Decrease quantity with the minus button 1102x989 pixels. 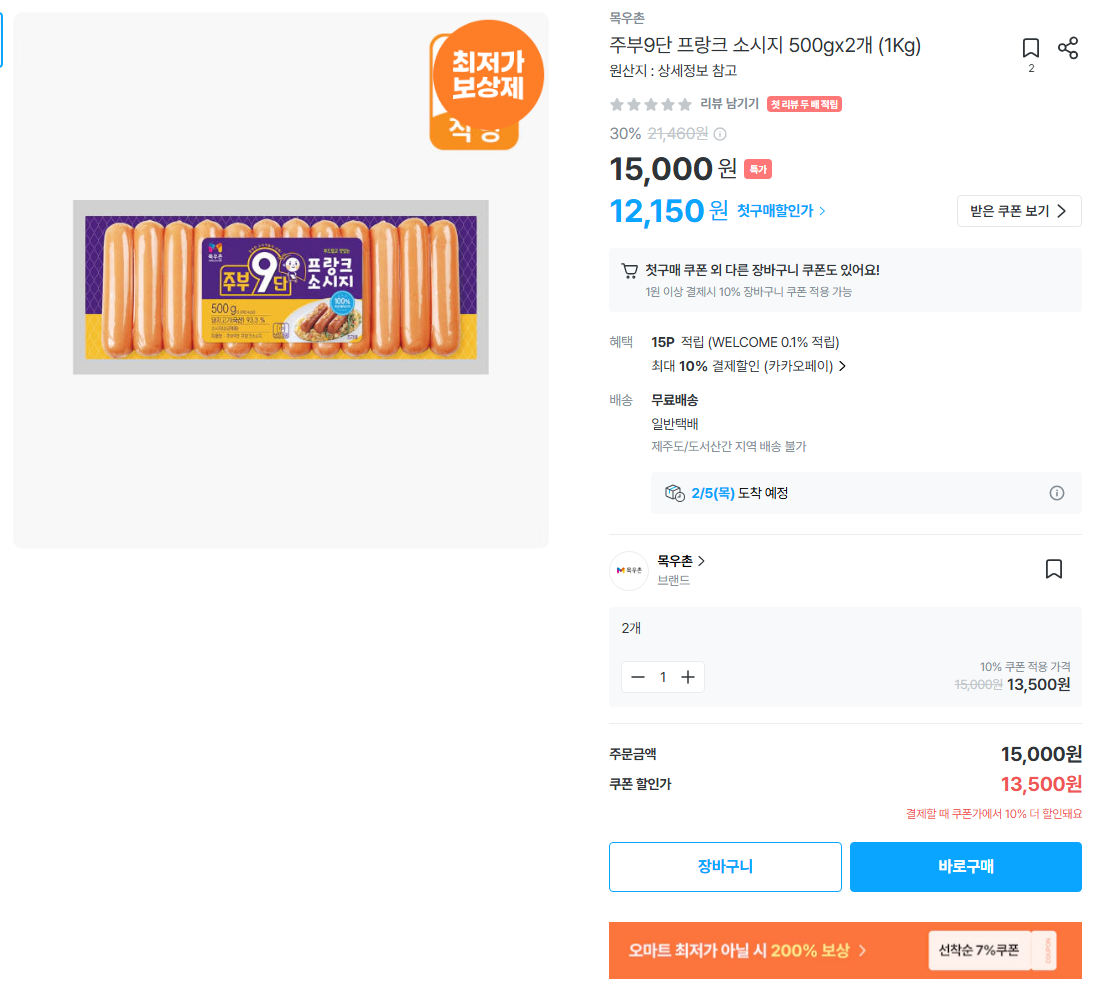pos(638,677)
